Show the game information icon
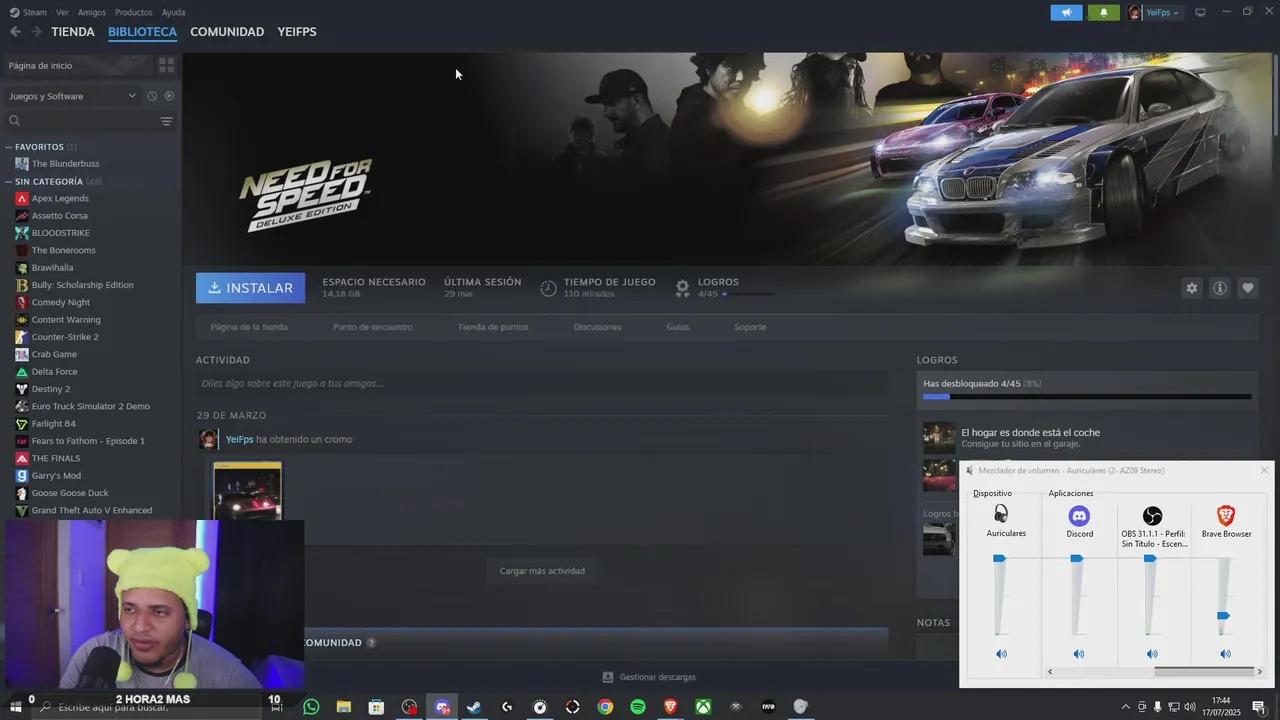The width and height of the screenshot is (1280, 720). click(x=1220, y=288)
